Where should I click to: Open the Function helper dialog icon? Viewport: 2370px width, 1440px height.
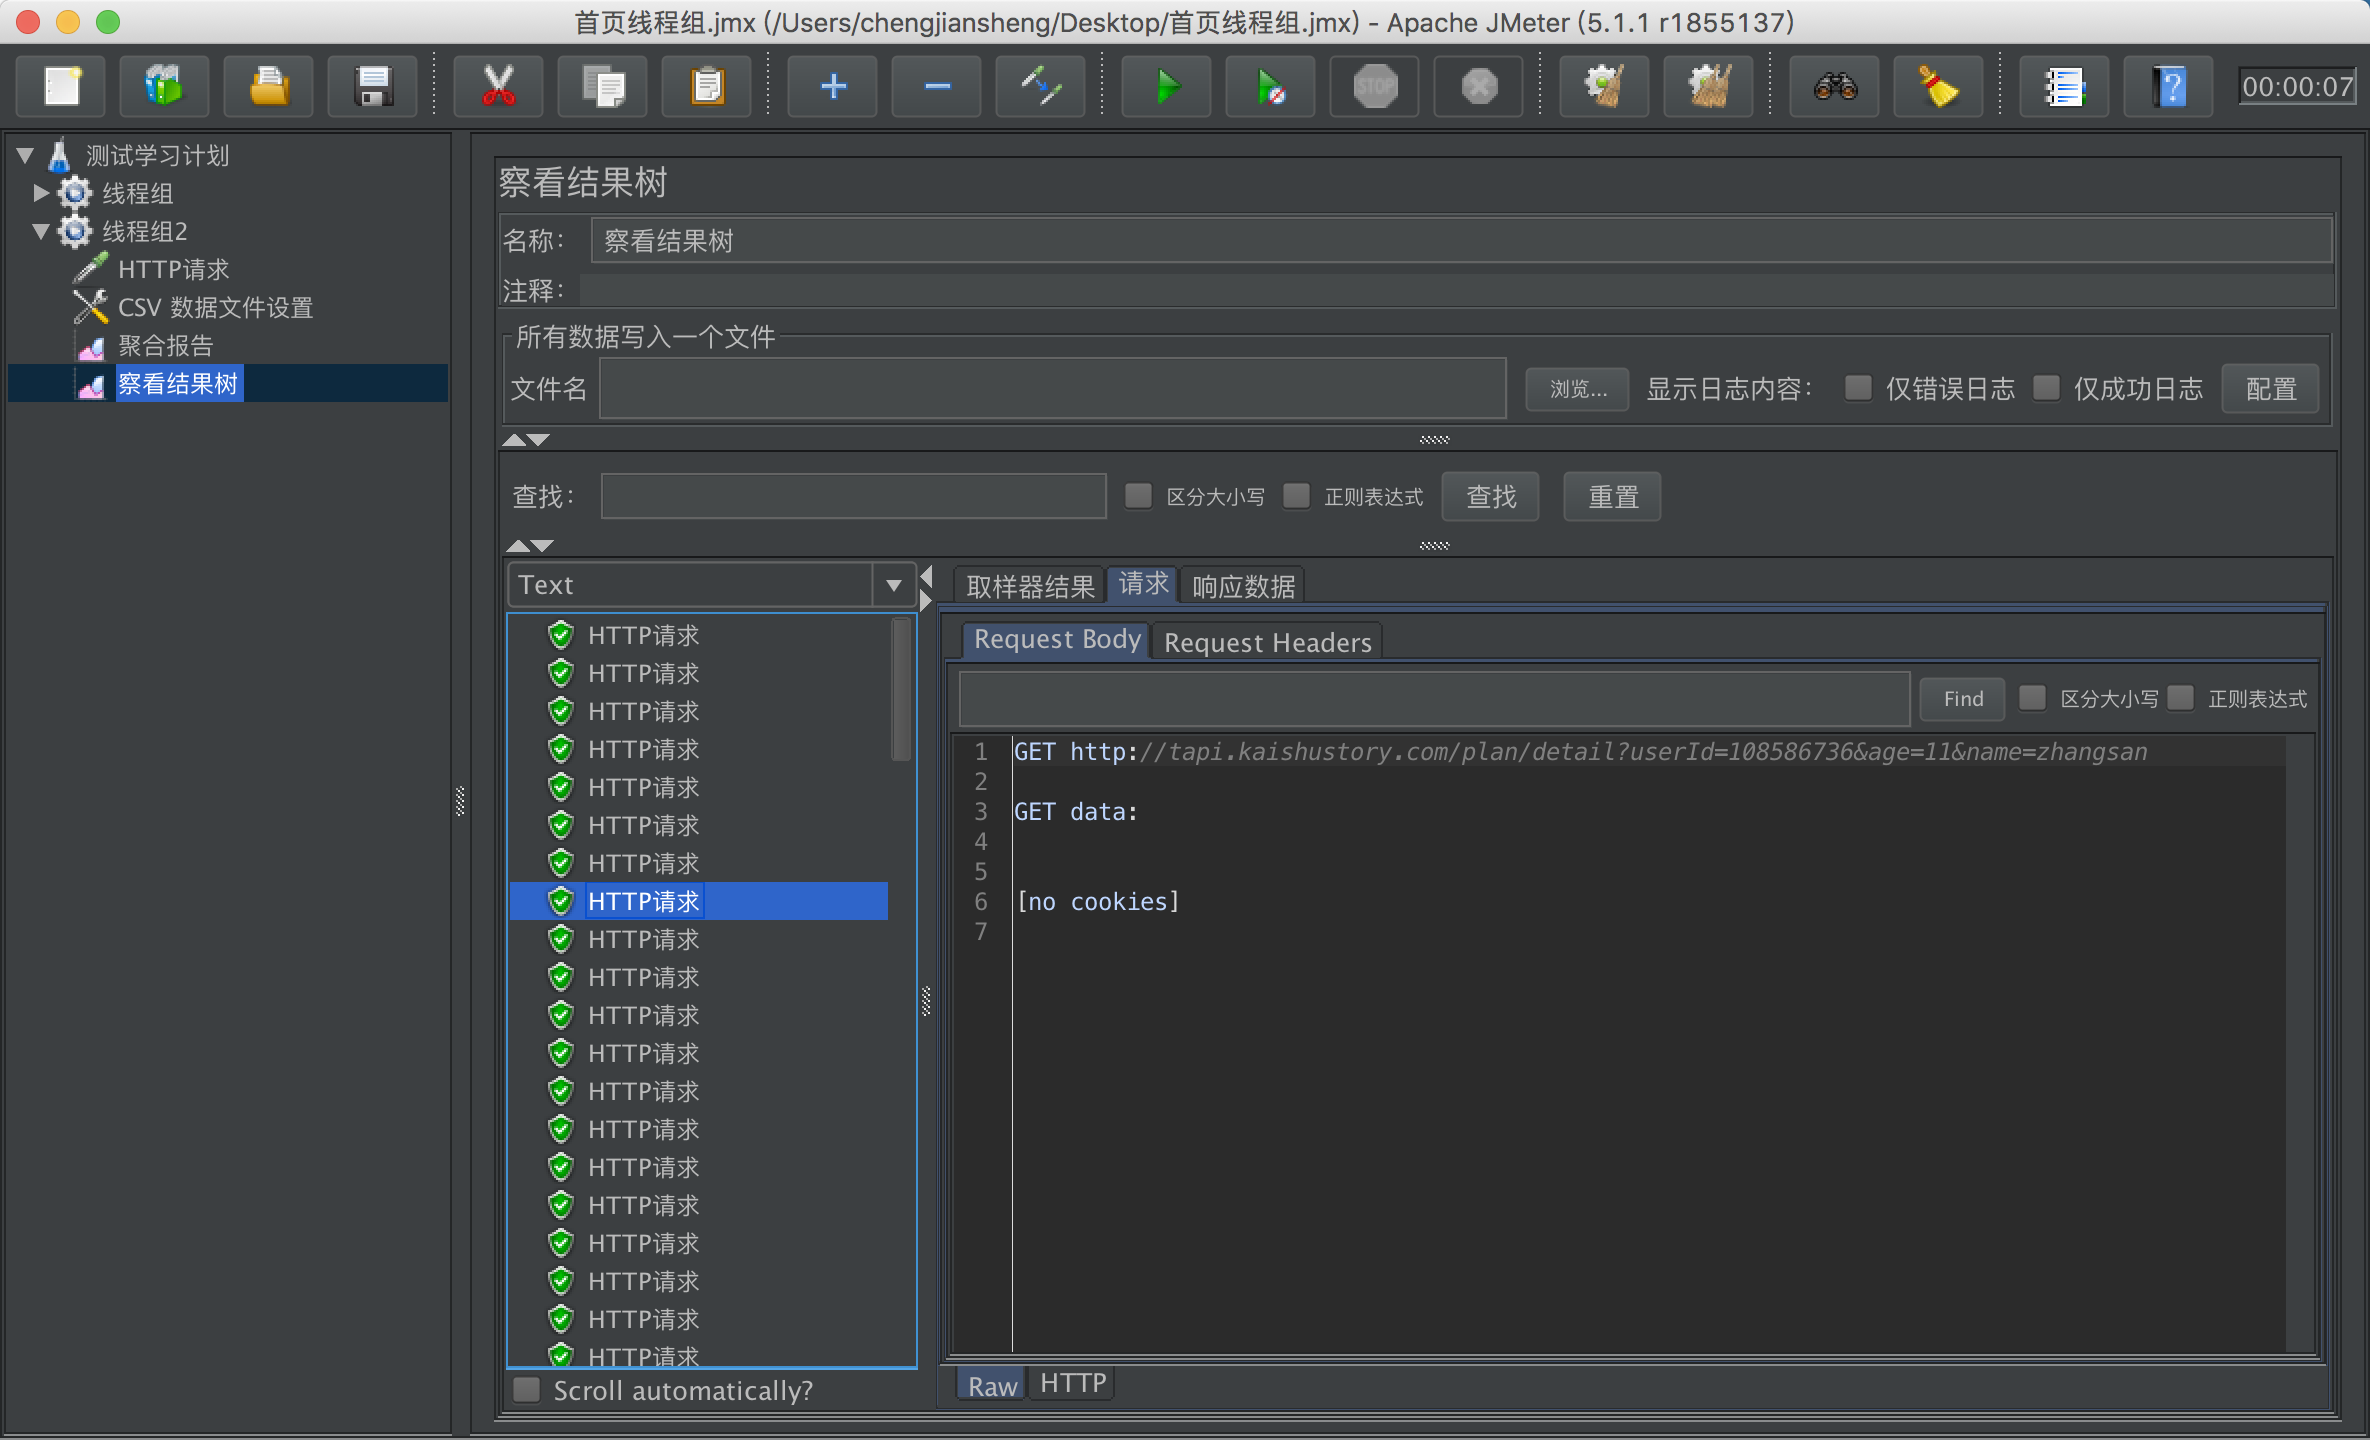[x=2065, y=86]
